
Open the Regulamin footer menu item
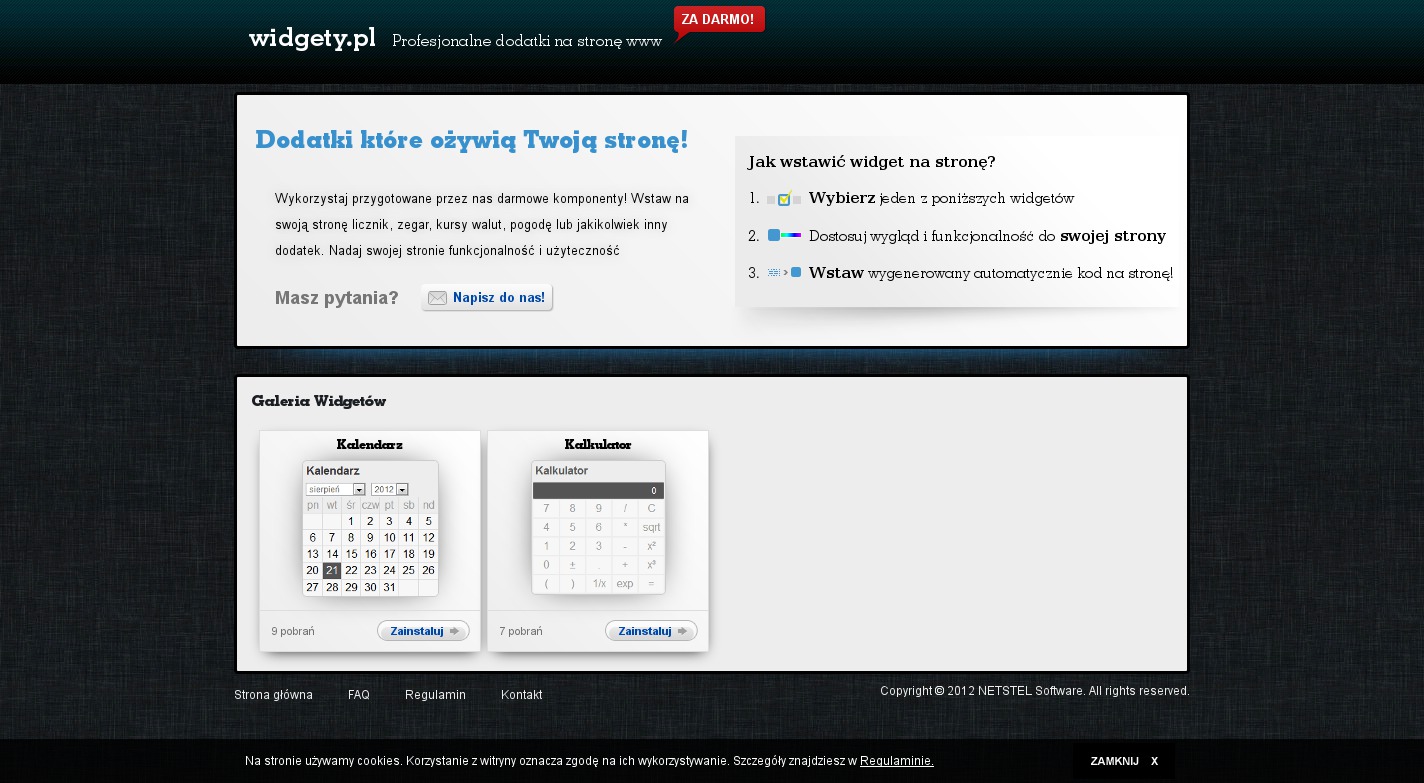[435, 695]
